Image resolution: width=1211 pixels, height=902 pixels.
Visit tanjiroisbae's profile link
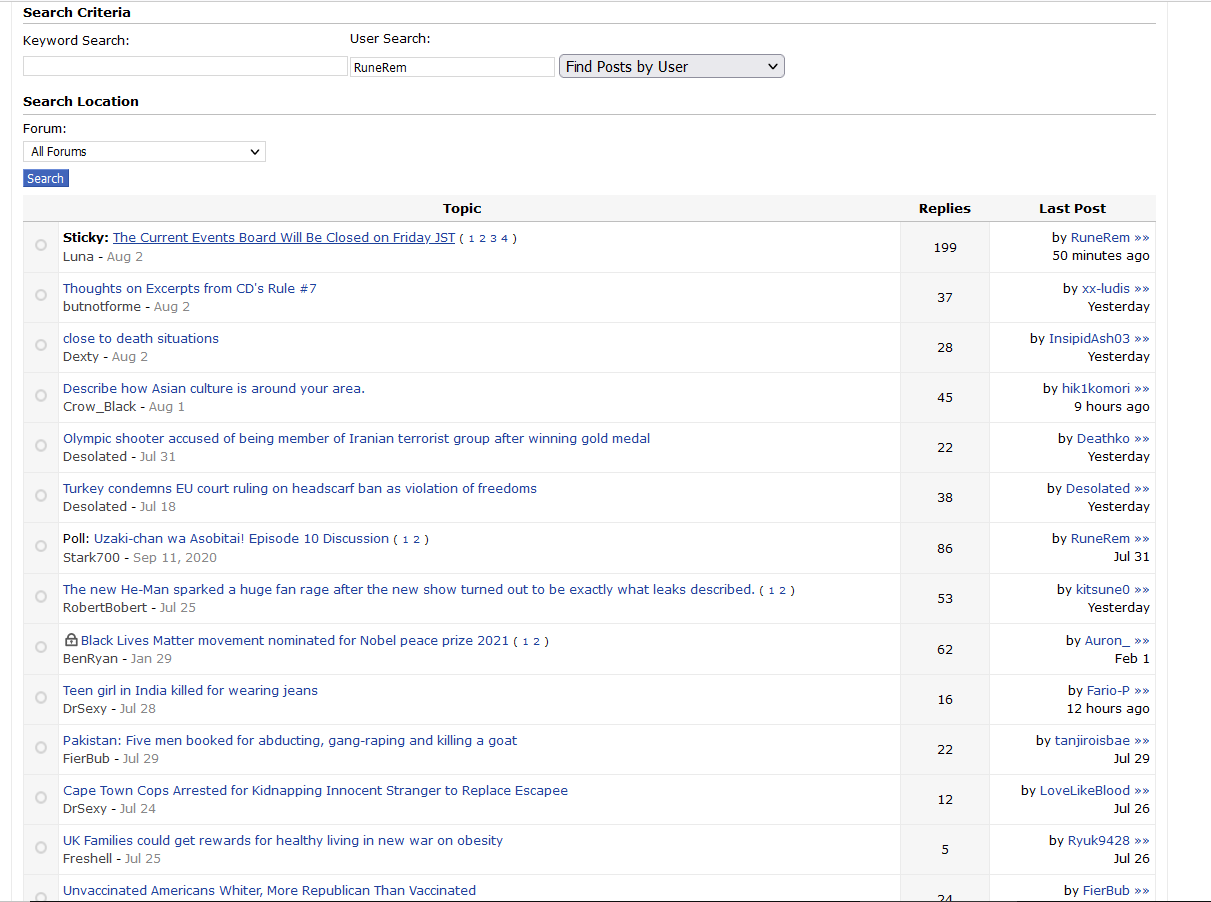1092,741
